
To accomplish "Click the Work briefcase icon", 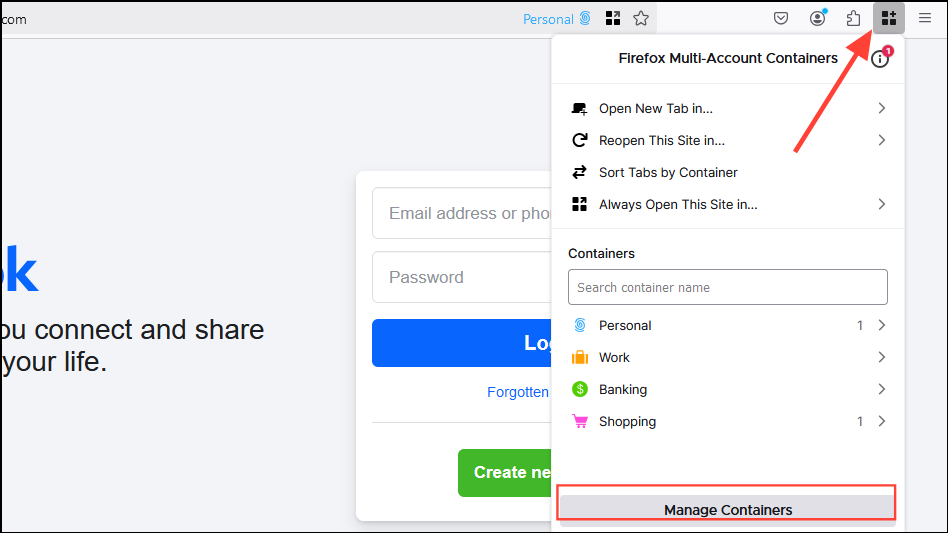I will [580, 357].
